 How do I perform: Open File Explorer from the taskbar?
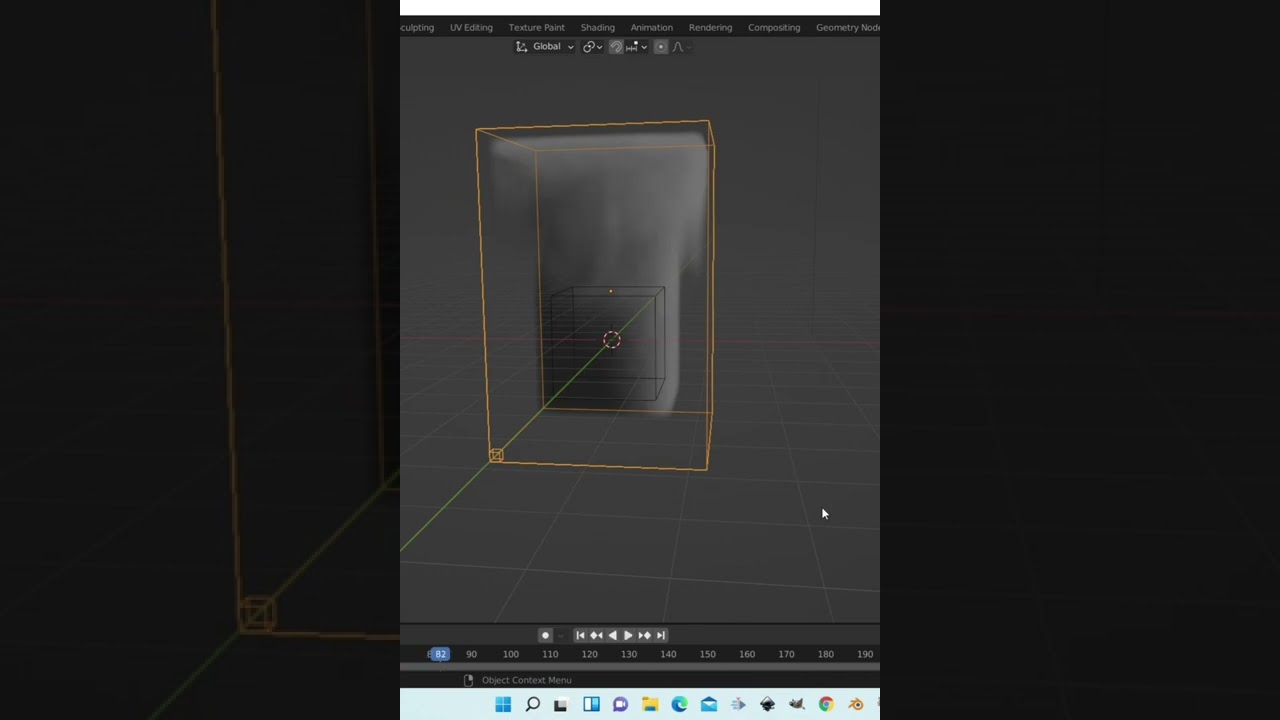pos(650,704)
